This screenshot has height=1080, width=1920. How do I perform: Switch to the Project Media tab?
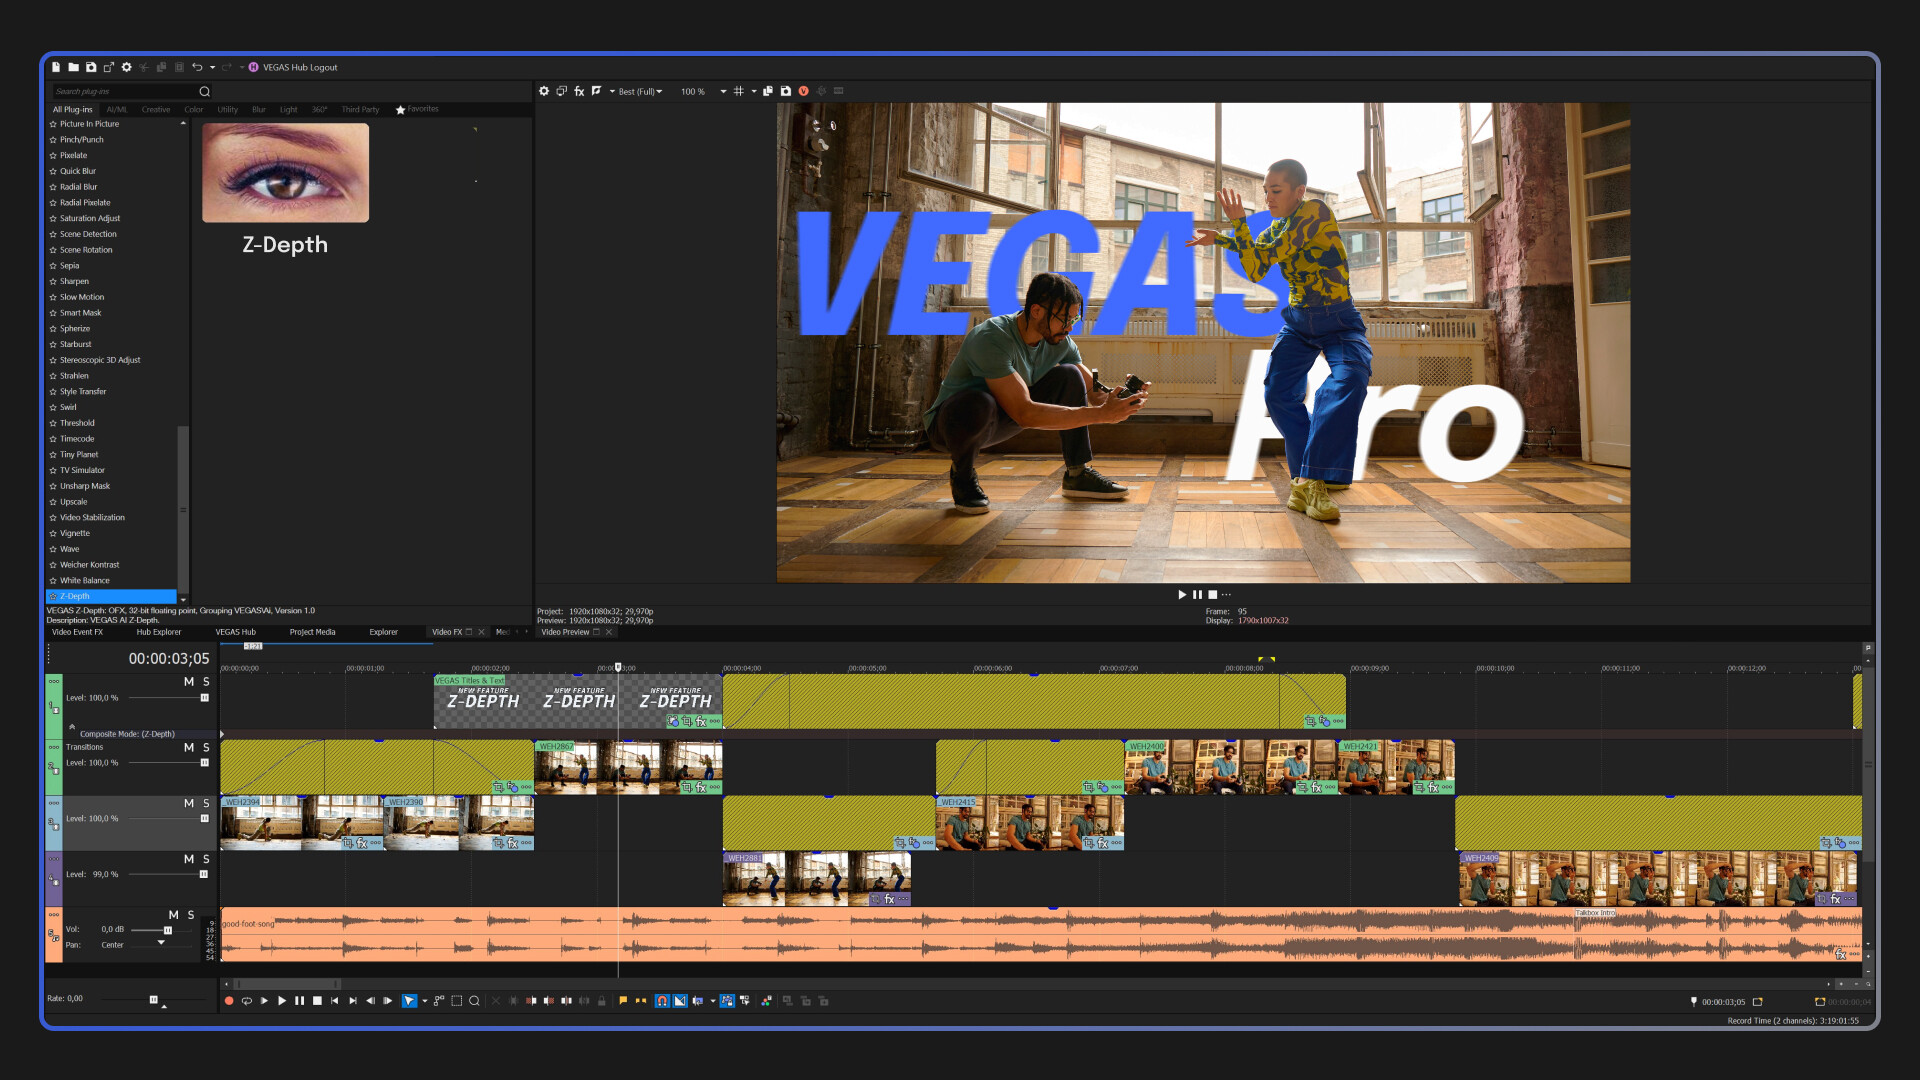tap(312, 632)
